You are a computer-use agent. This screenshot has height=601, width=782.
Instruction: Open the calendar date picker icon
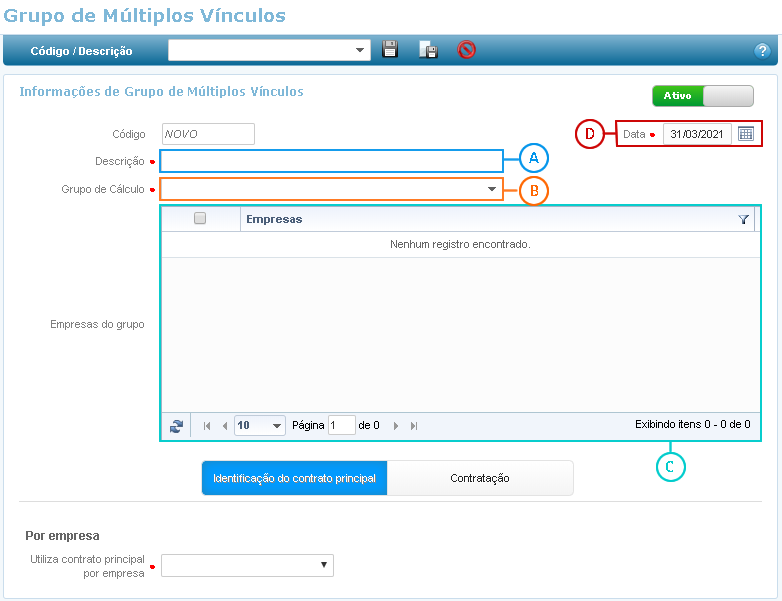[x=746, y=134]
